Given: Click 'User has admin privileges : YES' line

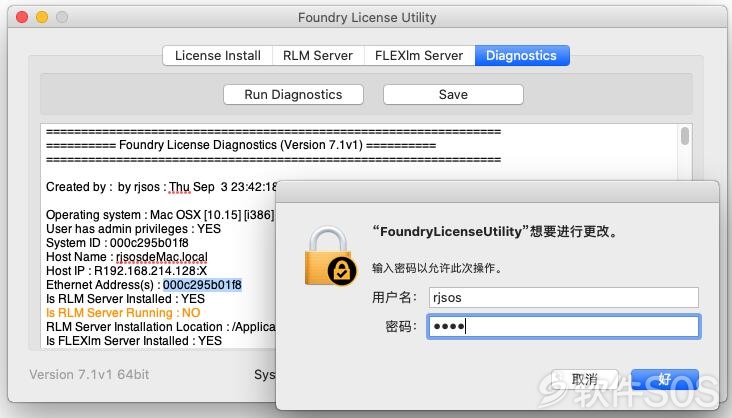Looking at the screenshot, I should click(x=133, y=229).
